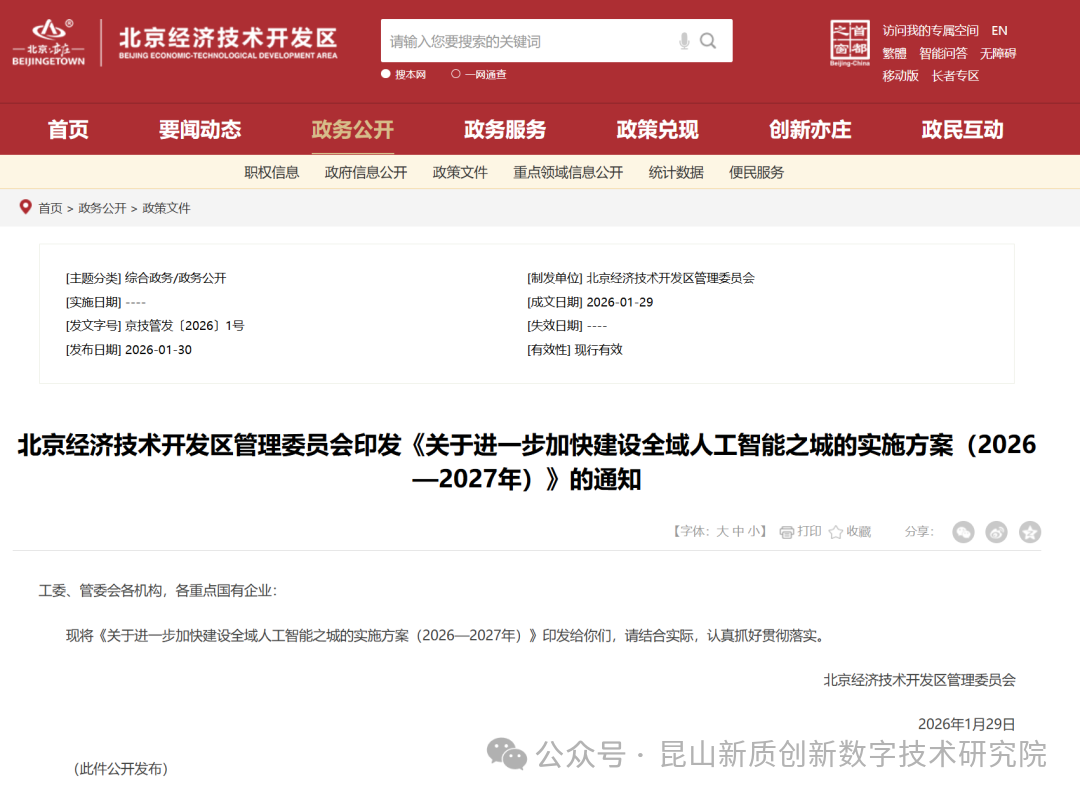Click the 首页 breadcrumb link
The image size is (1080, 797).
[50, 208]
